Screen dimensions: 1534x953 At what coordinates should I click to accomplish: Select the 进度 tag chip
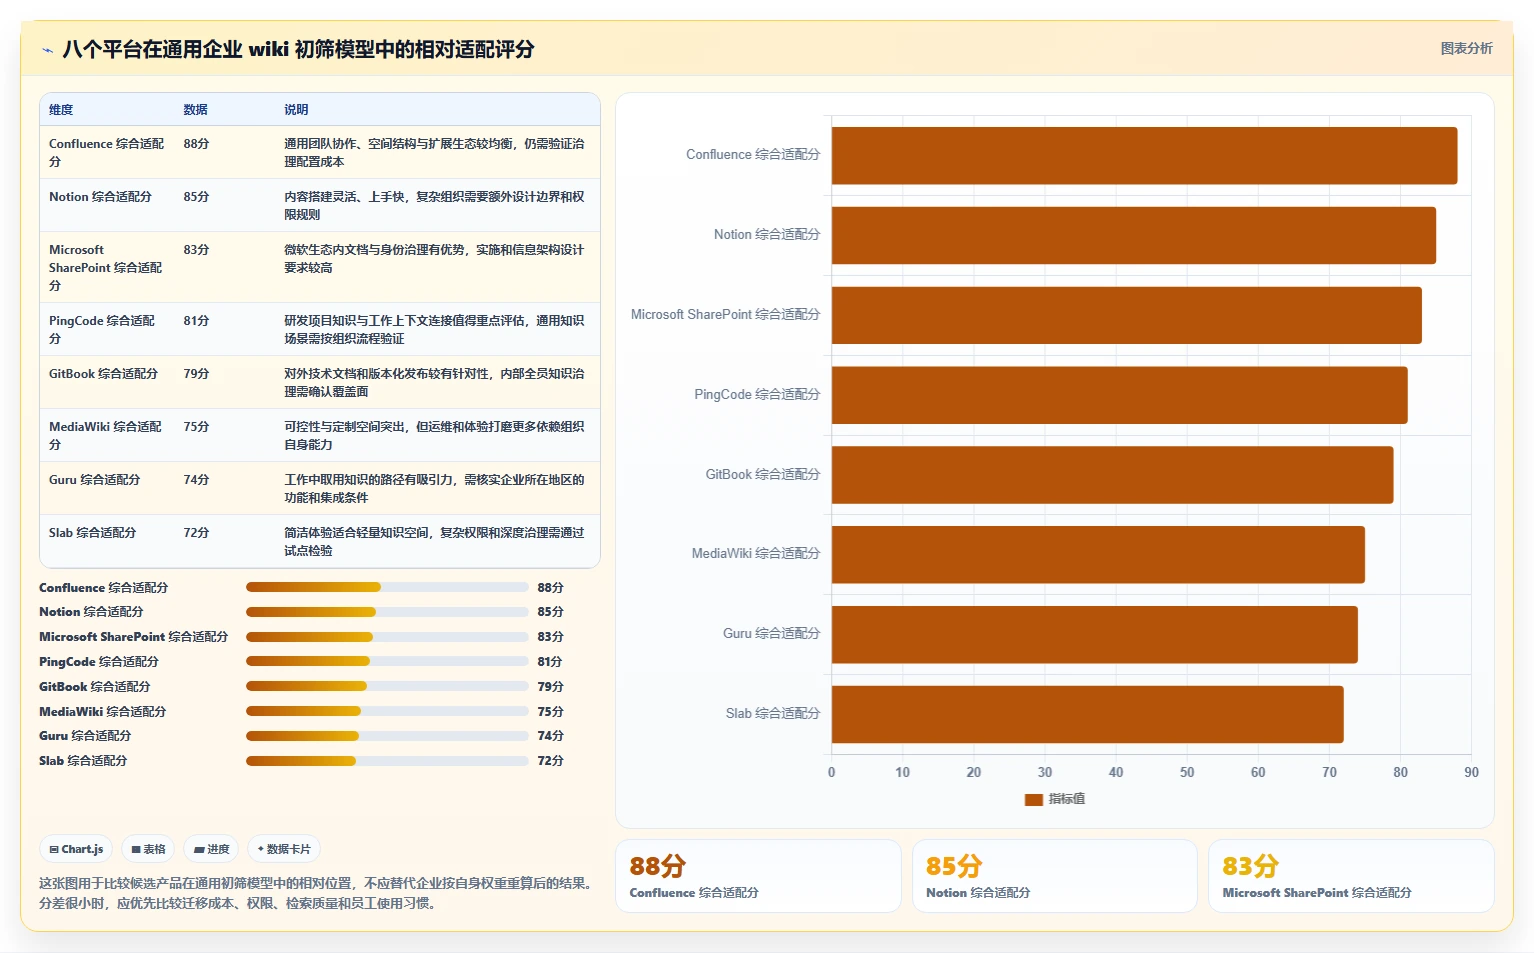[212, 849]
